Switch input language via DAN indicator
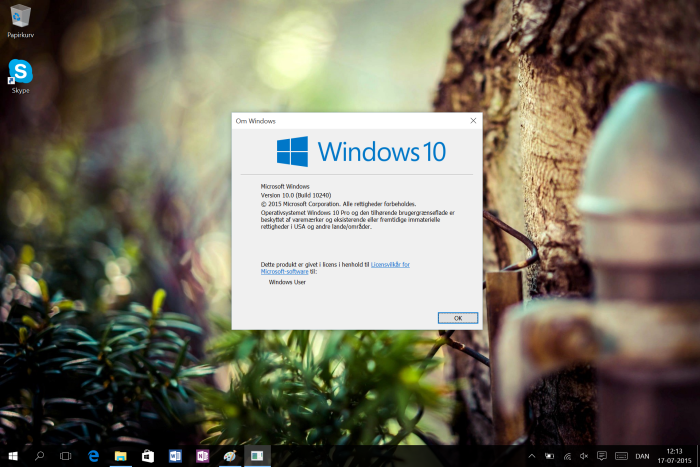The height and width of the screenshot is (467, 700). pos(642,456)
